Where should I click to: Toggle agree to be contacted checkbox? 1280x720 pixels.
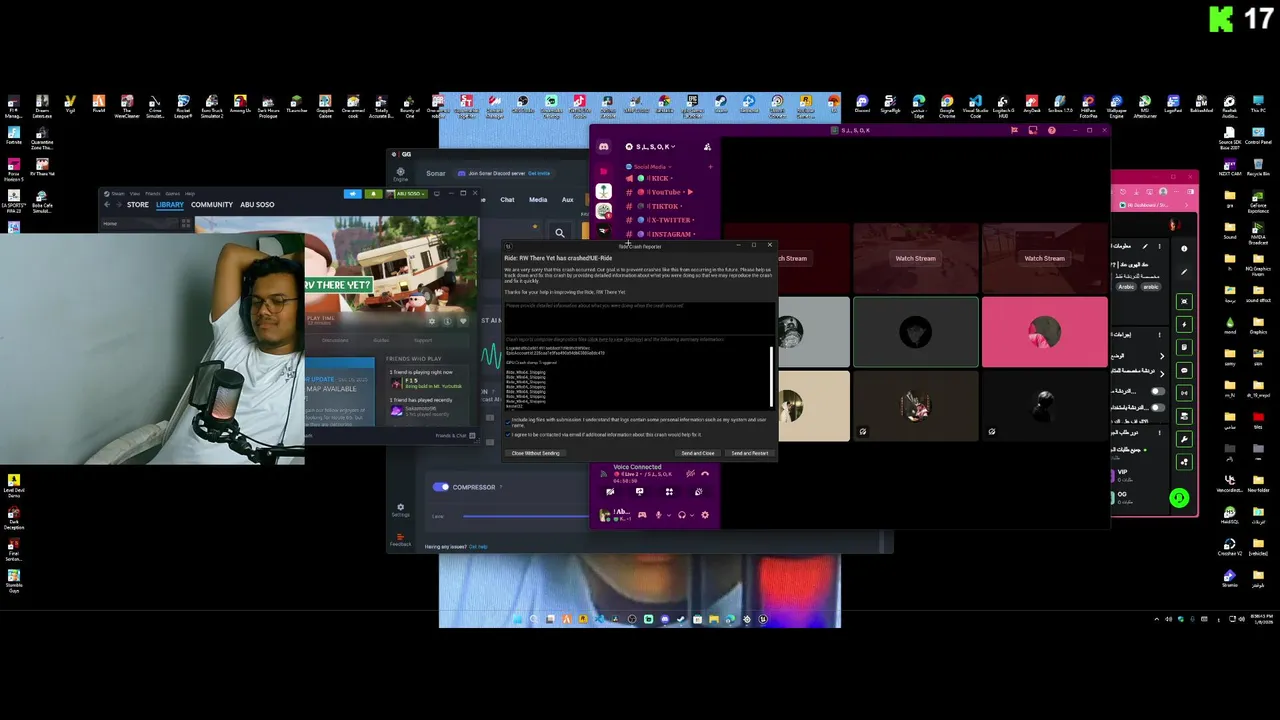point(508,434)
